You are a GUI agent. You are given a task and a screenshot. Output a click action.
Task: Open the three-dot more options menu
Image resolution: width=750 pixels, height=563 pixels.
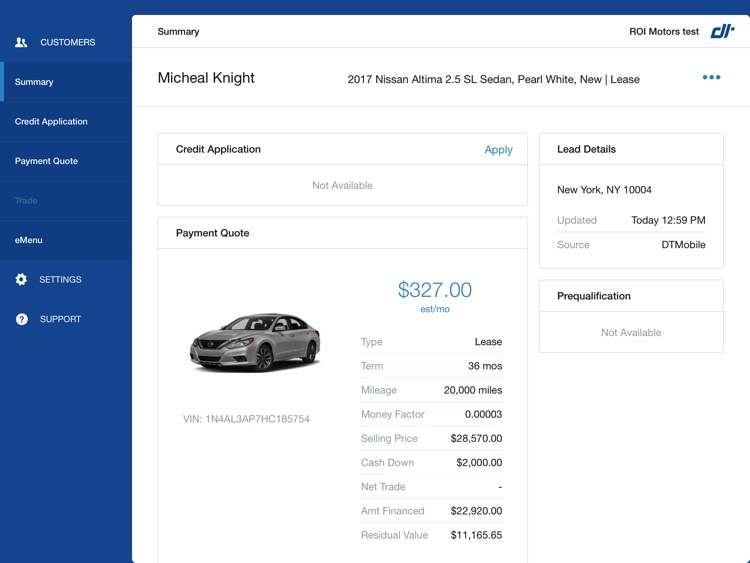(x=711, y=77)
